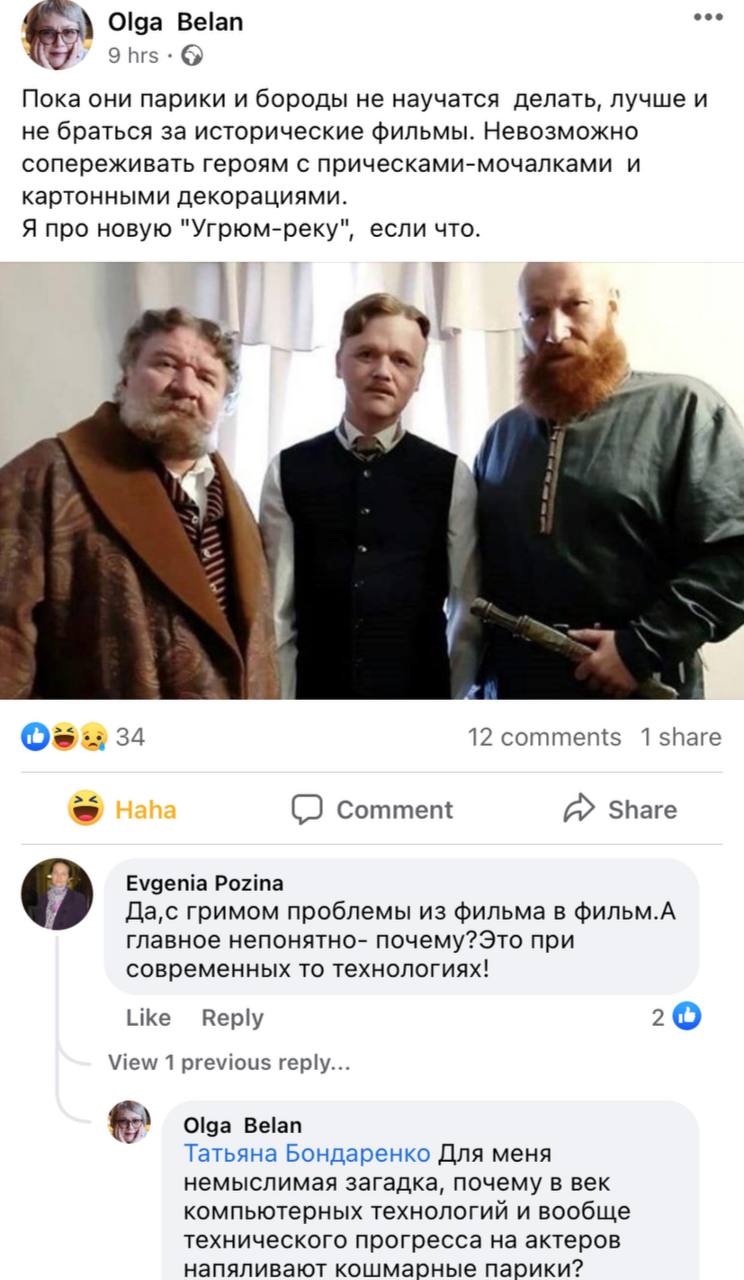Like Evgenia Pozina's comment
This screenshot has height=1280, width=744.
(149, 1017)
